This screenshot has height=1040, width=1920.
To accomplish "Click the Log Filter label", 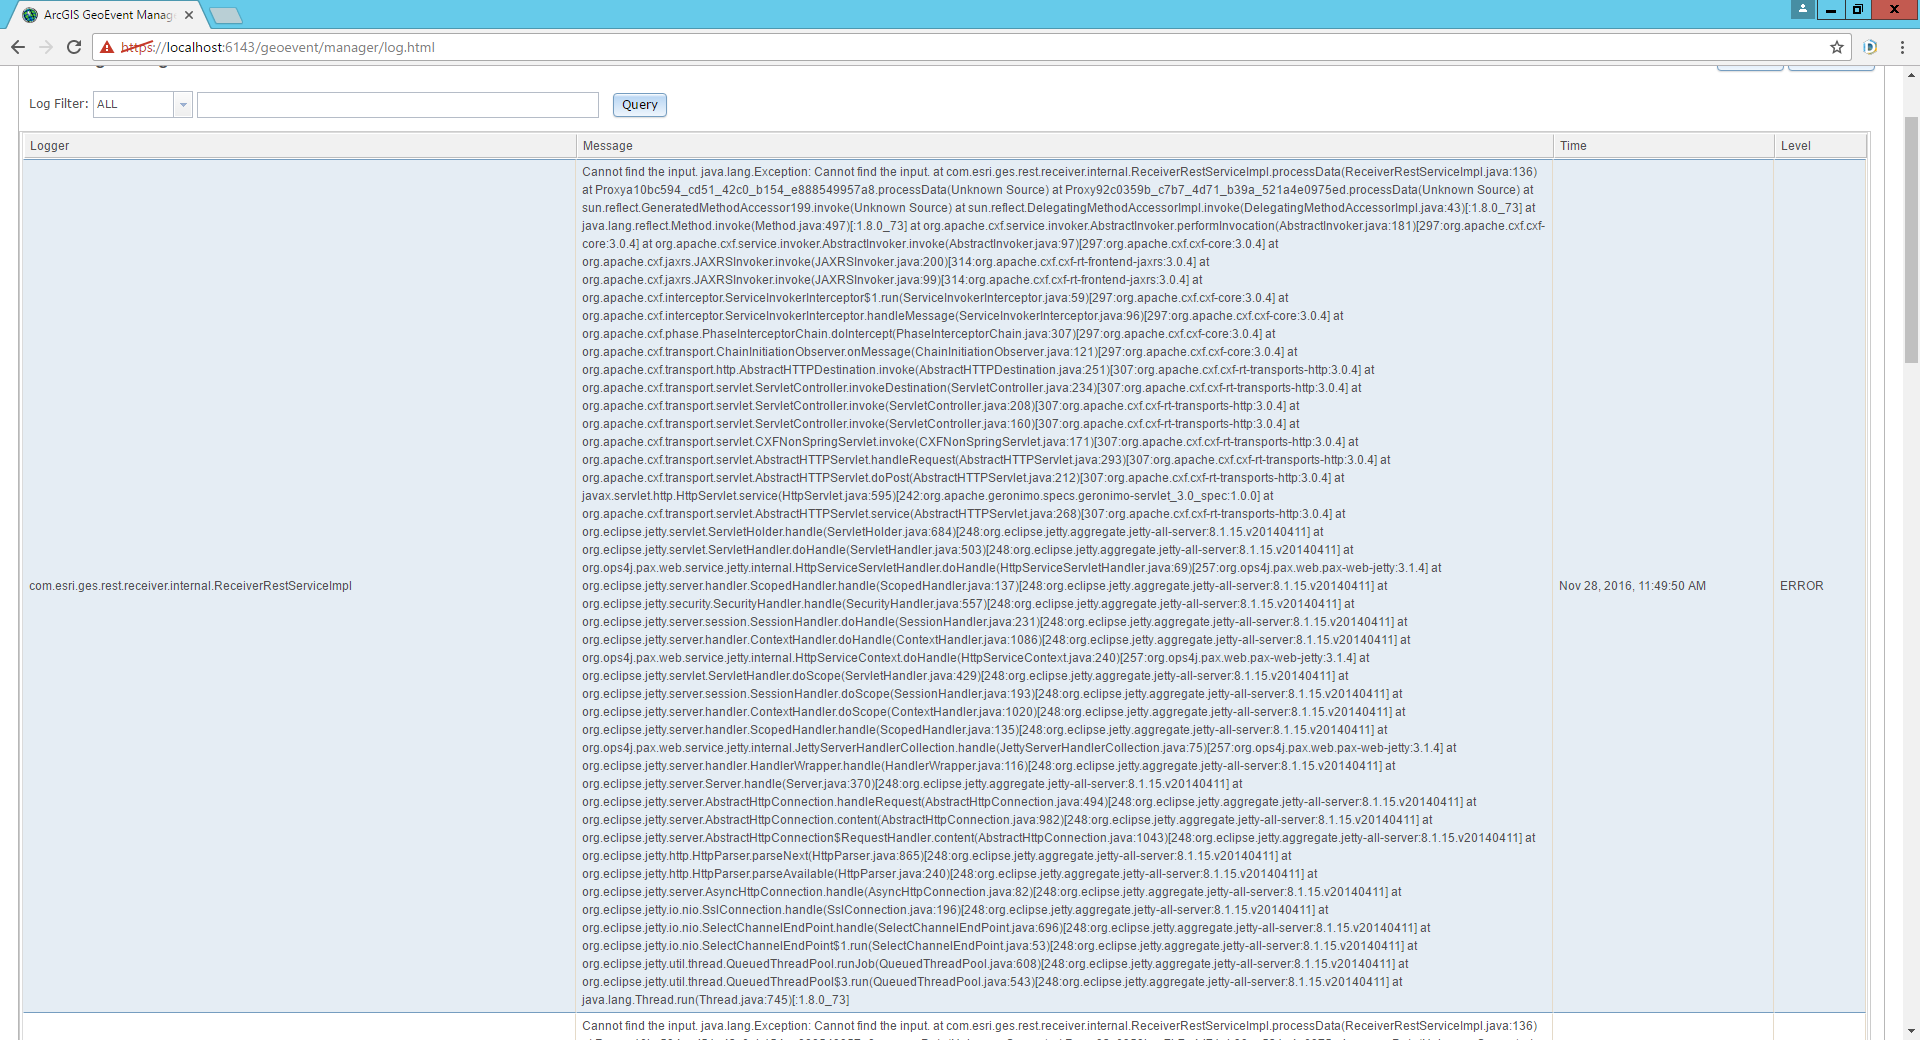I will [x=58, y=104].
